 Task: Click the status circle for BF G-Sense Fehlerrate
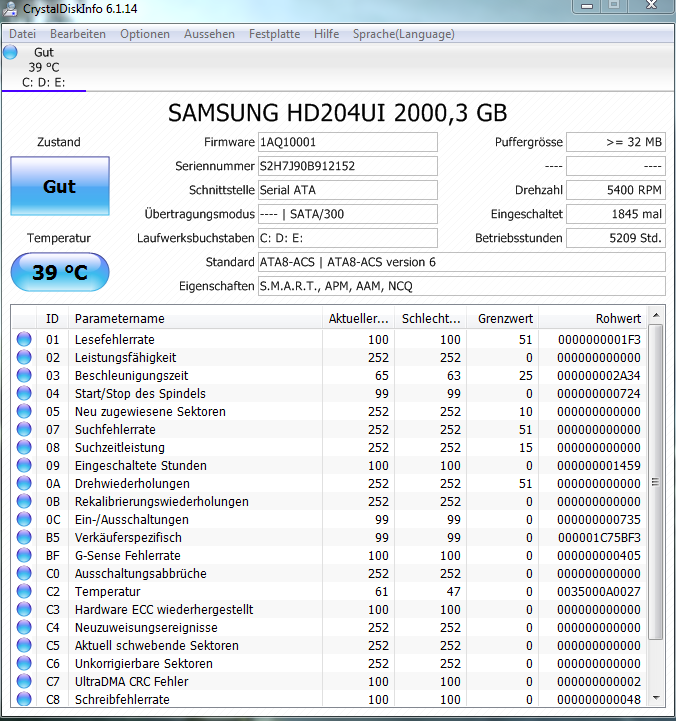pos(24,555)
